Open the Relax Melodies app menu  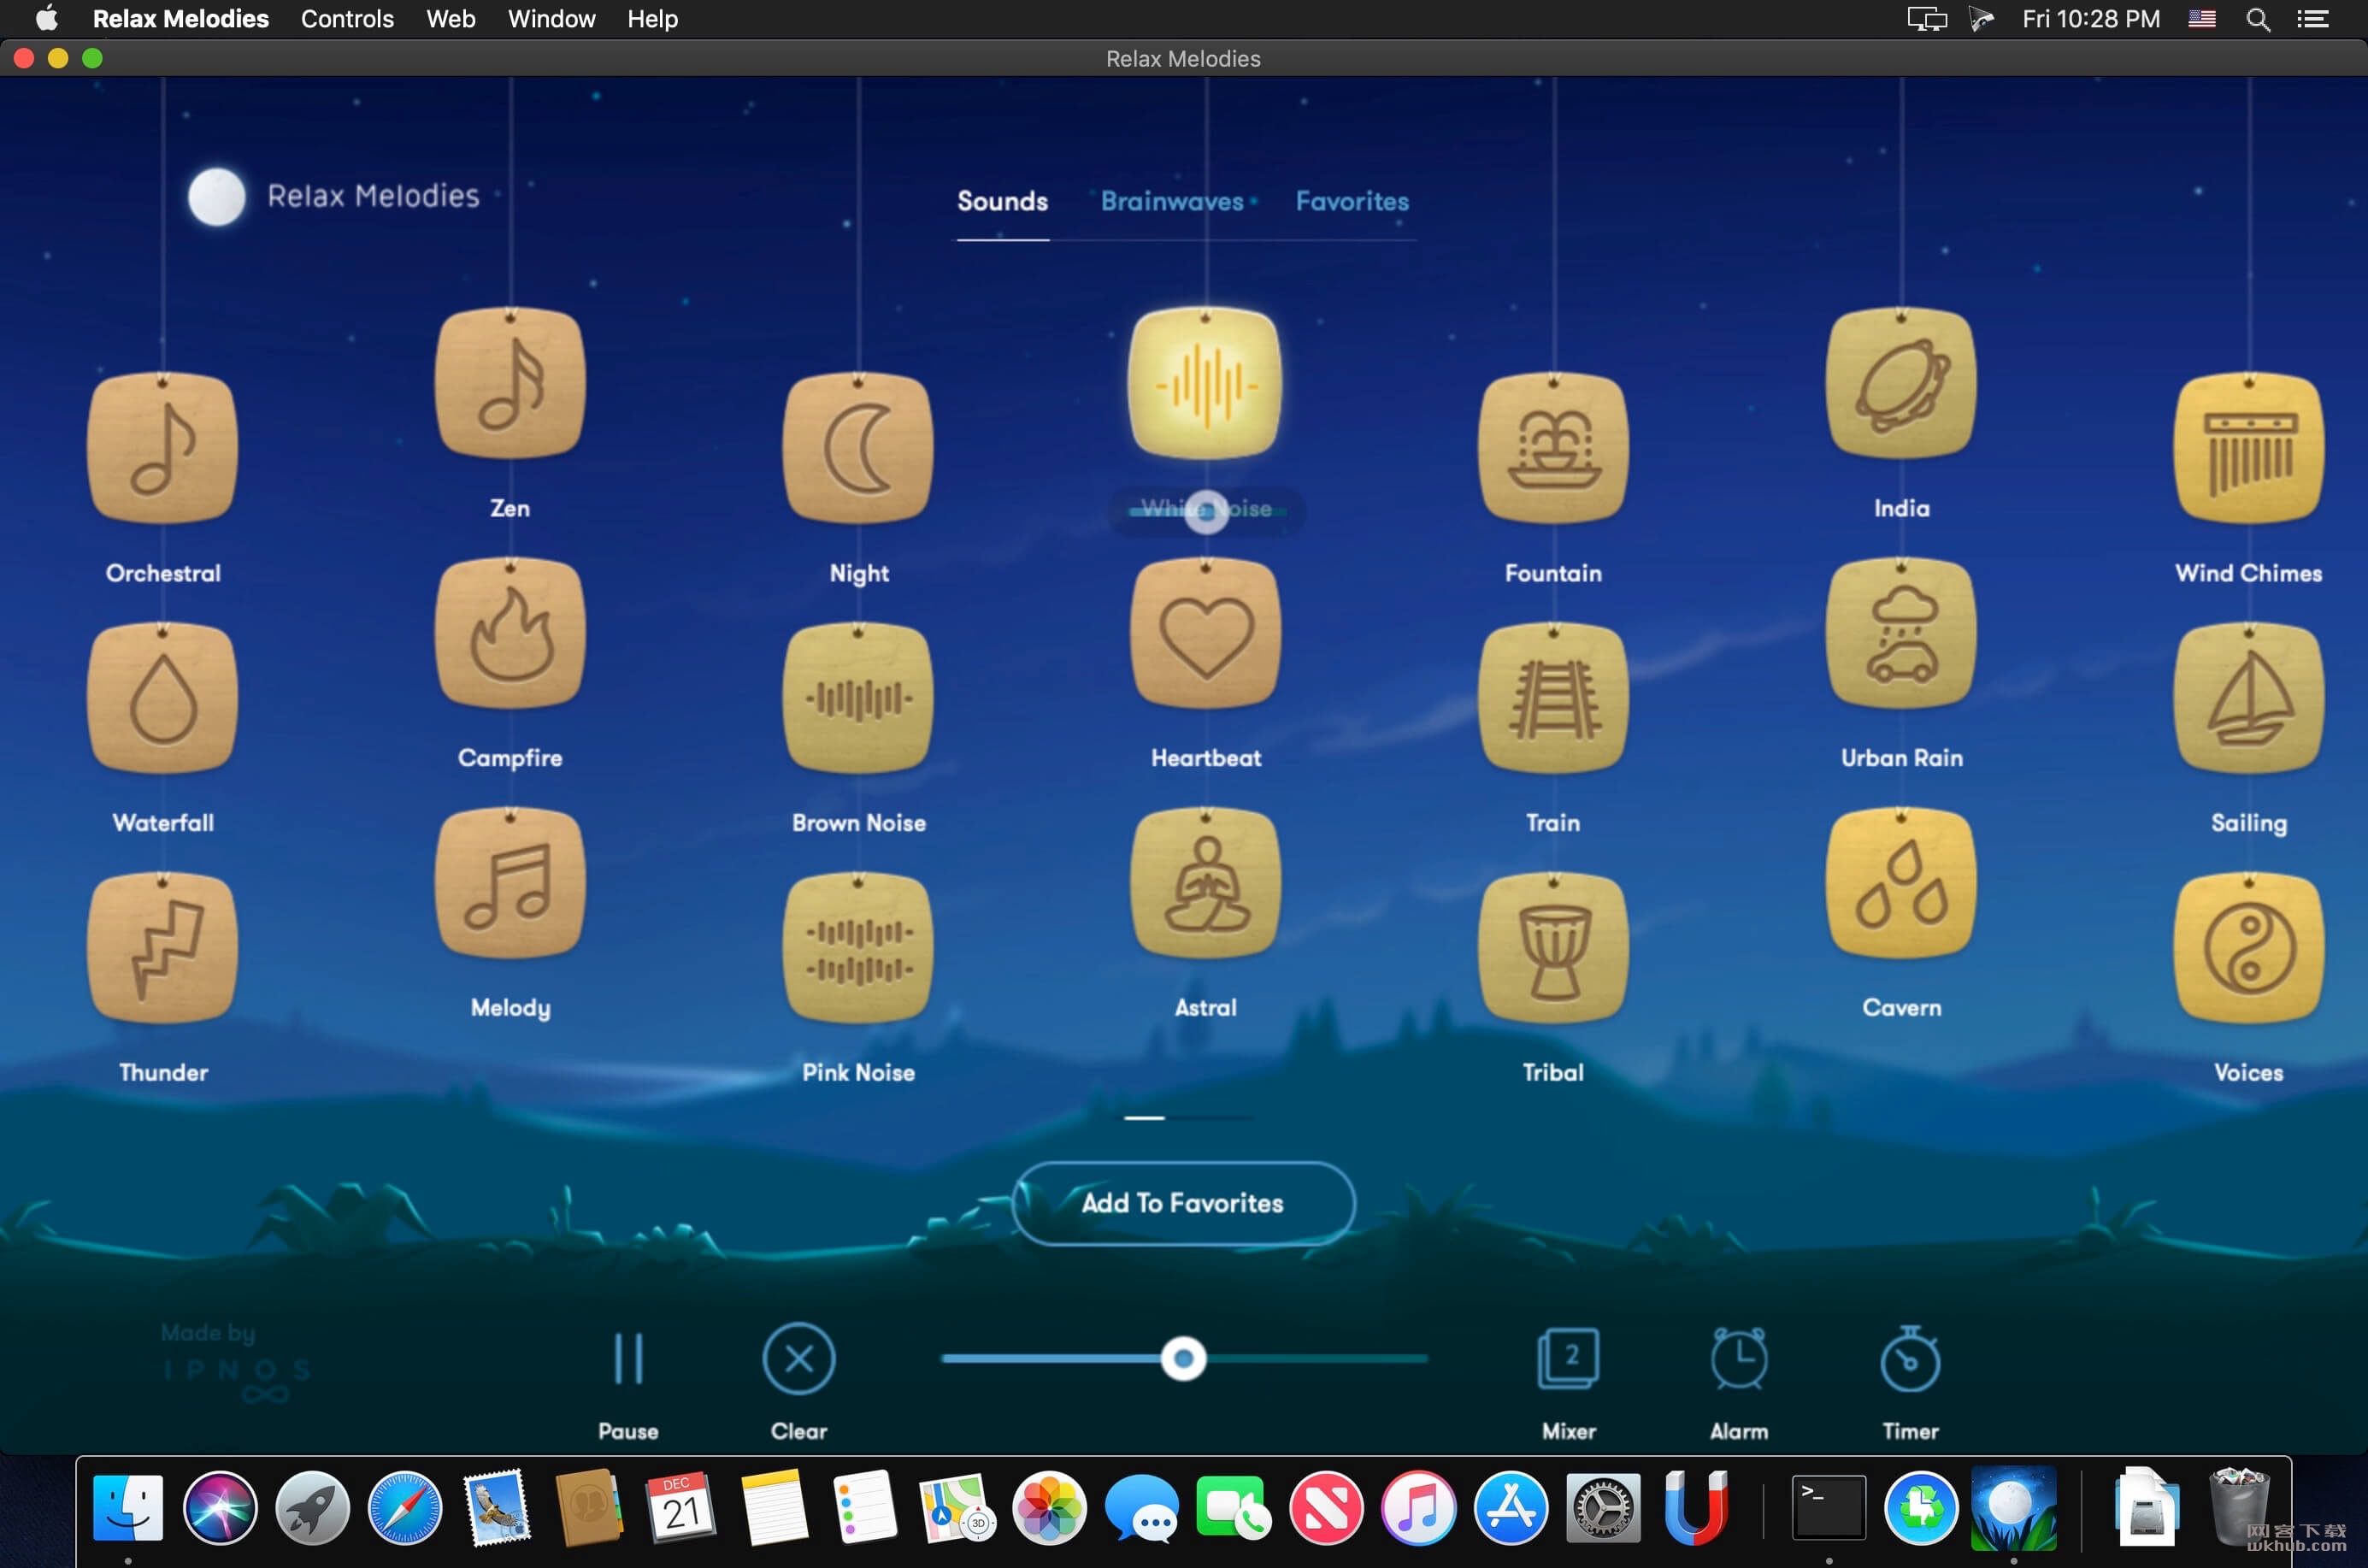pos(180,19)
